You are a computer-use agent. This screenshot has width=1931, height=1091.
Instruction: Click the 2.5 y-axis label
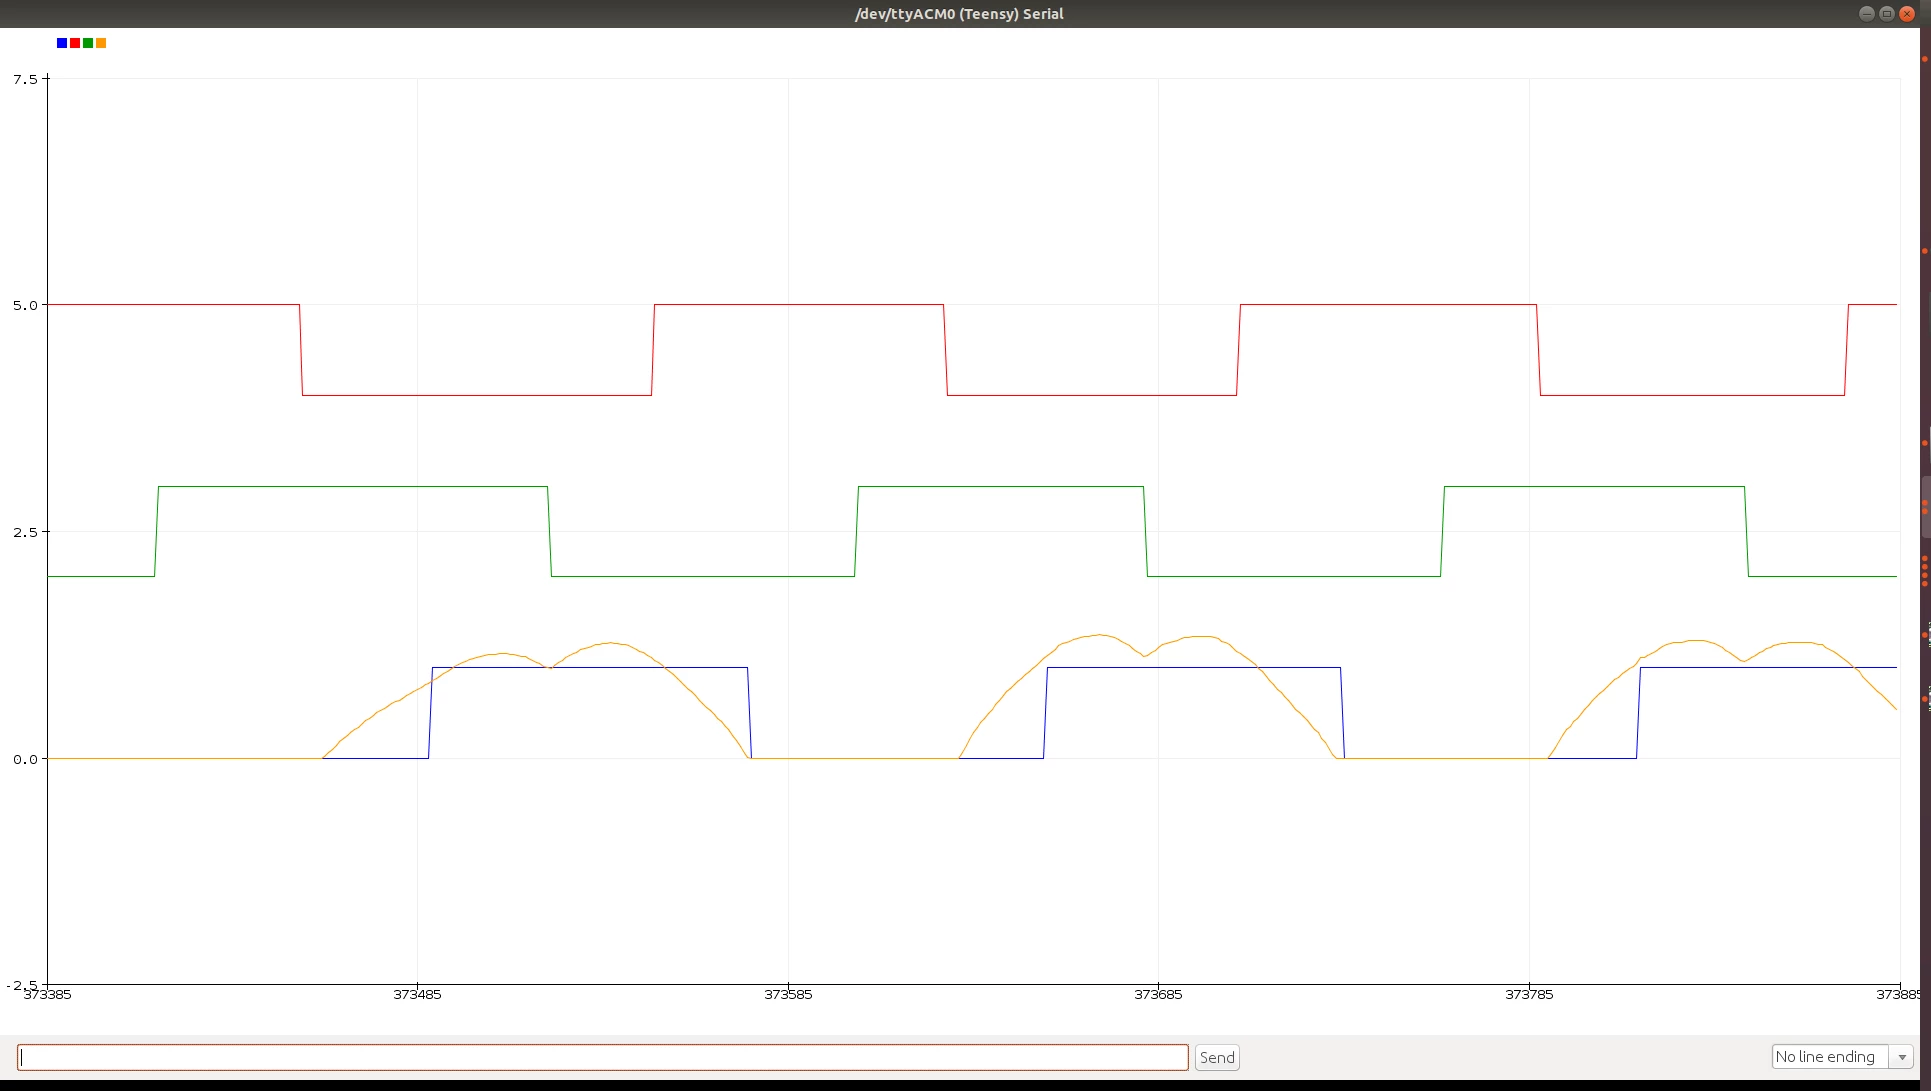point(25,532)
